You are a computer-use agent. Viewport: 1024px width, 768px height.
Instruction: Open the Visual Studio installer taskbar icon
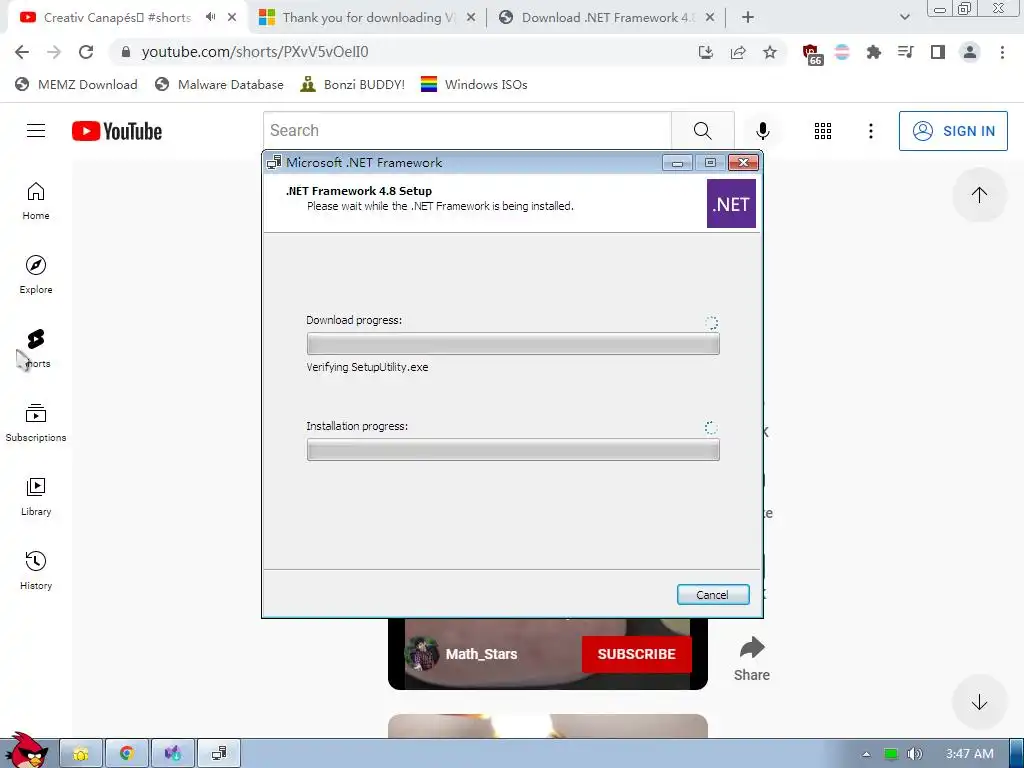172,754
